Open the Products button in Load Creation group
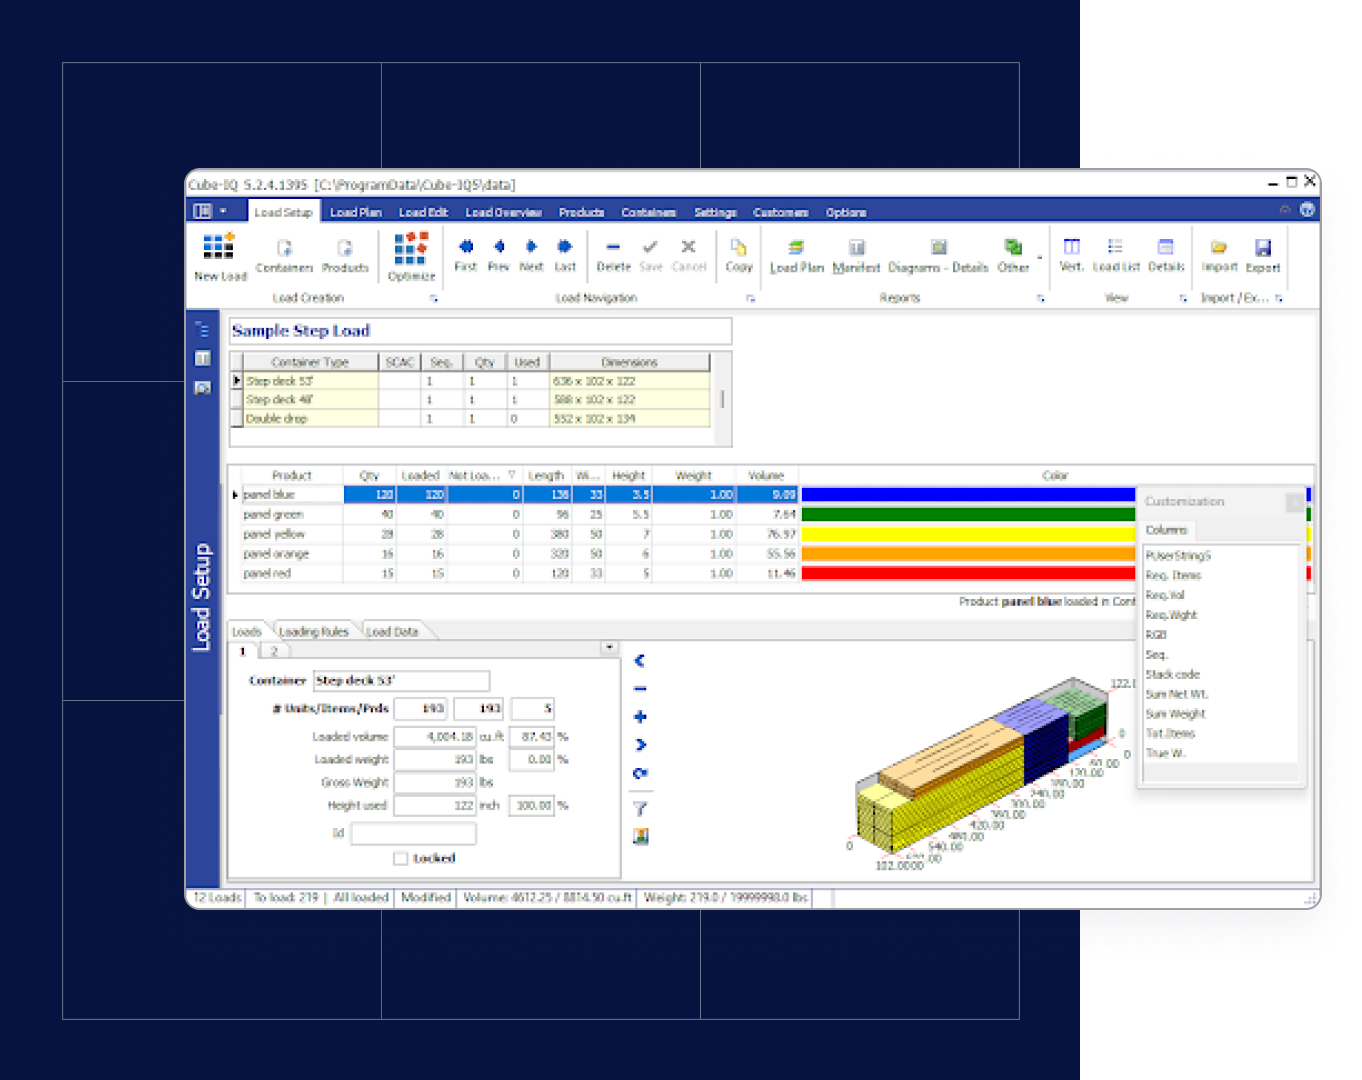 tap(345, 257)
